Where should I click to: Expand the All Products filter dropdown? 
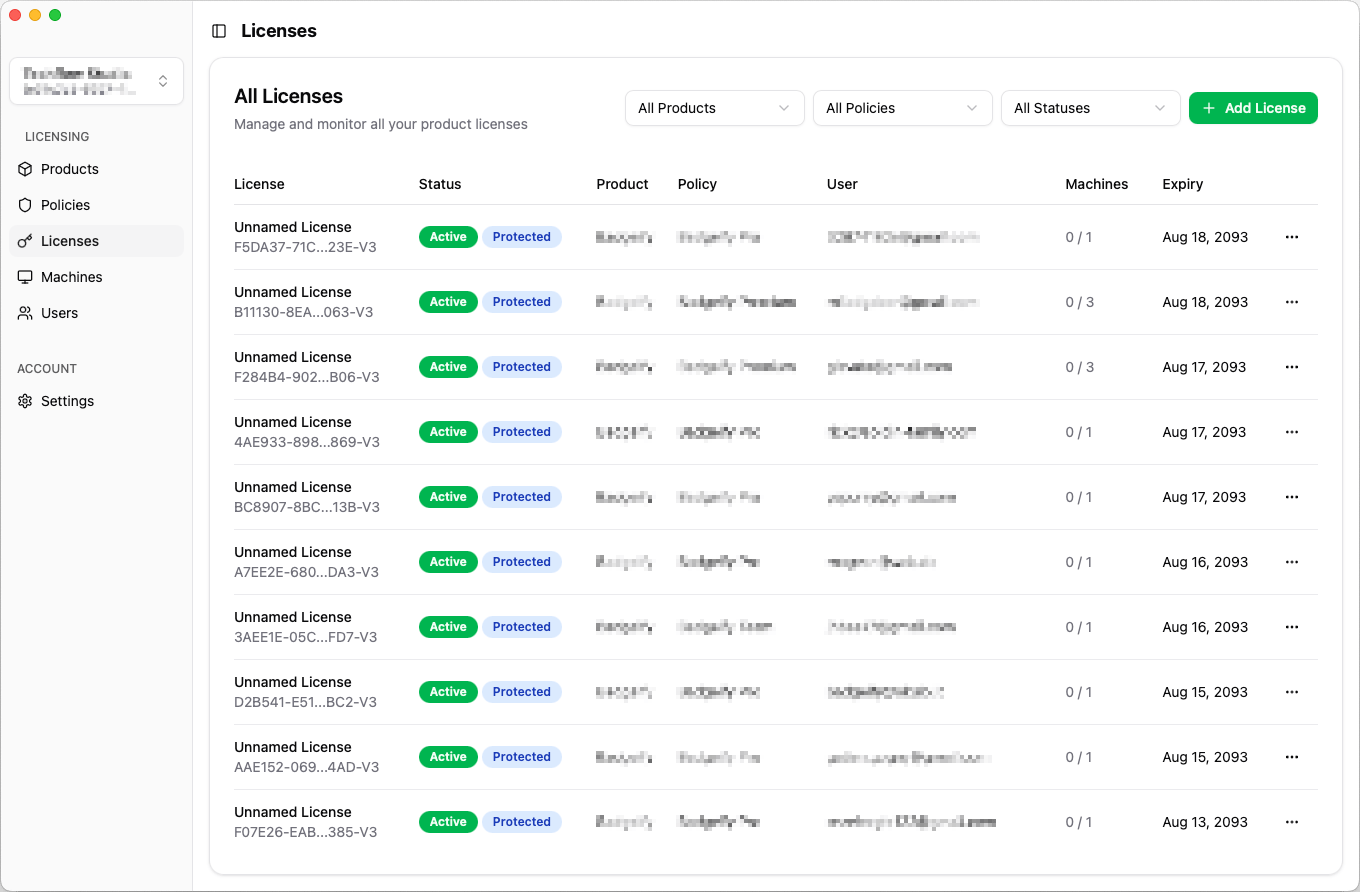(715, 108)
